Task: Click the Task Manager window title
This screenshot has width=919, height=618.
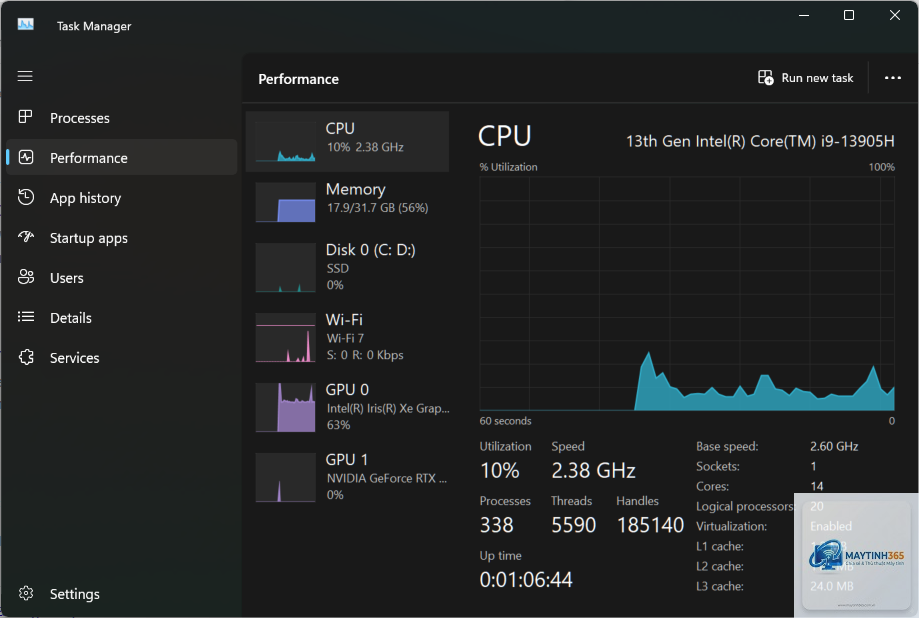Action: coord(94,26)
